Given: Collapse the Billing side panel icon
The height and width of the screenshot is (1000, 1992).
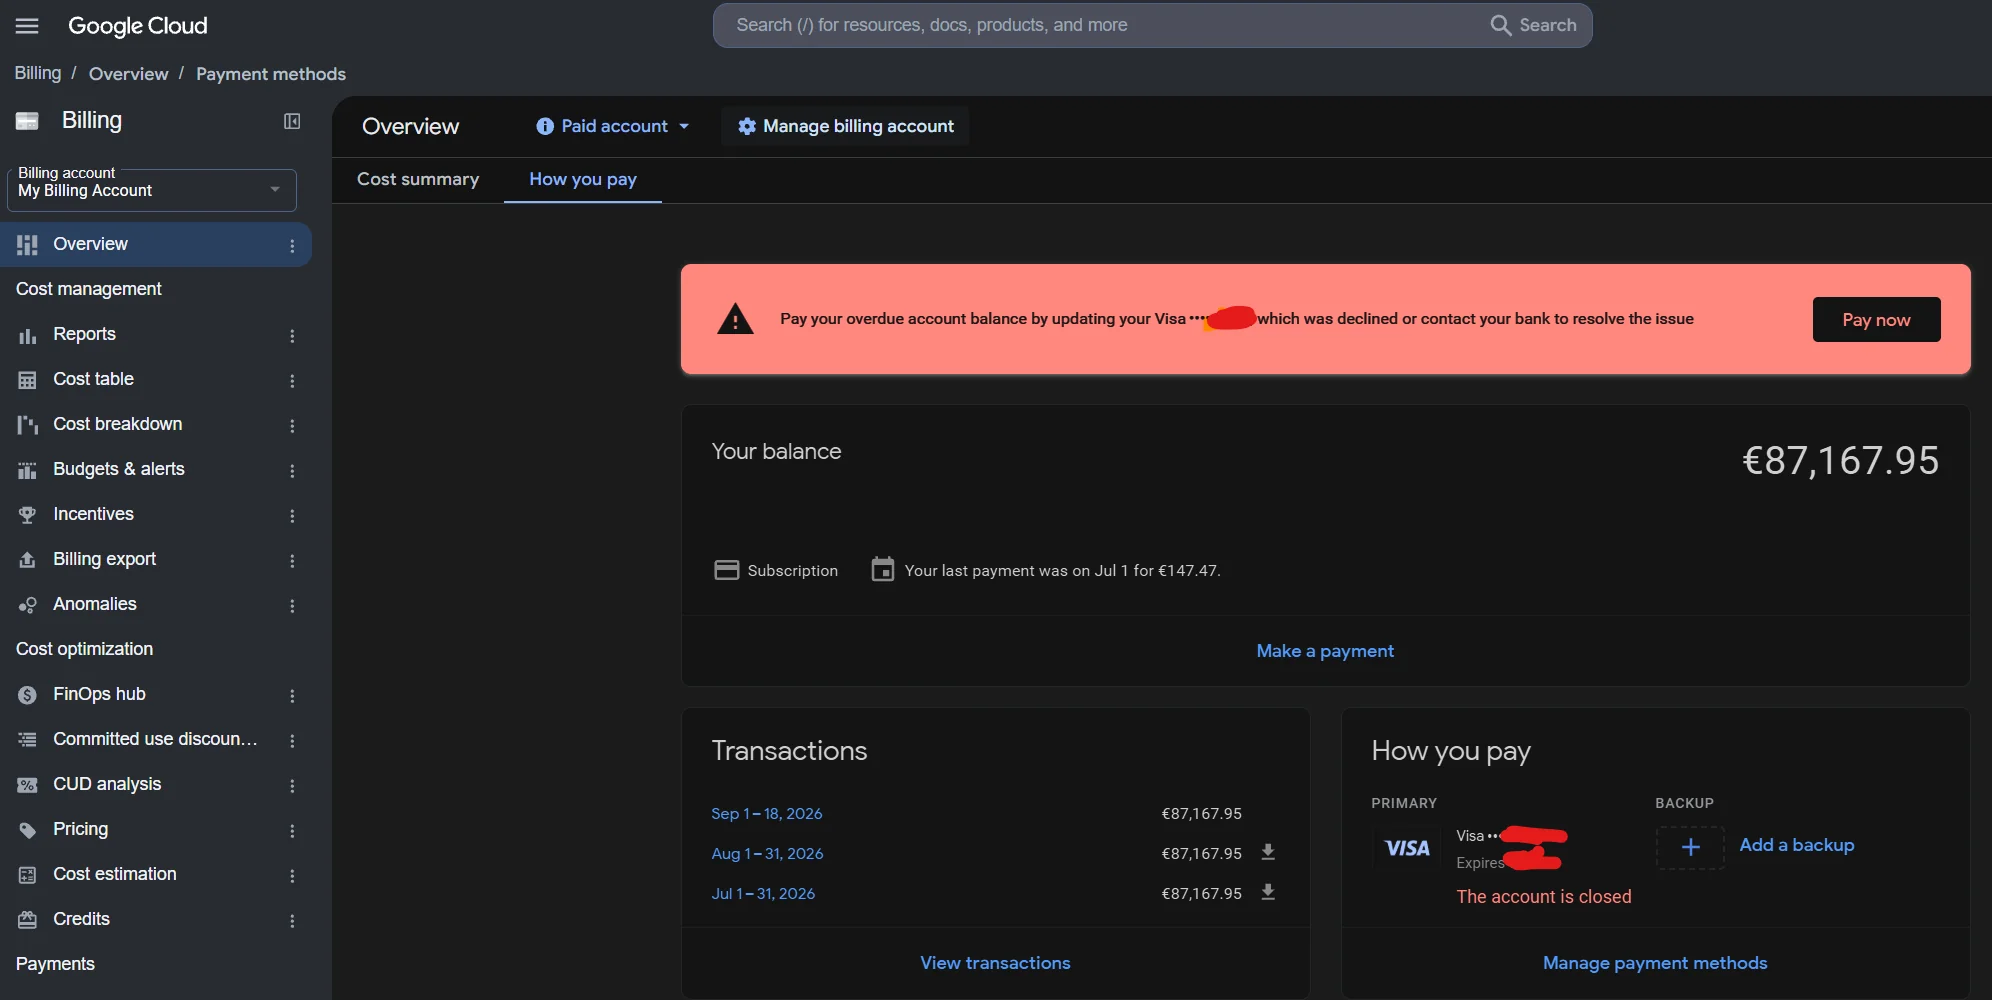Looking at the screenshot, I should click(x=292, y=121).
